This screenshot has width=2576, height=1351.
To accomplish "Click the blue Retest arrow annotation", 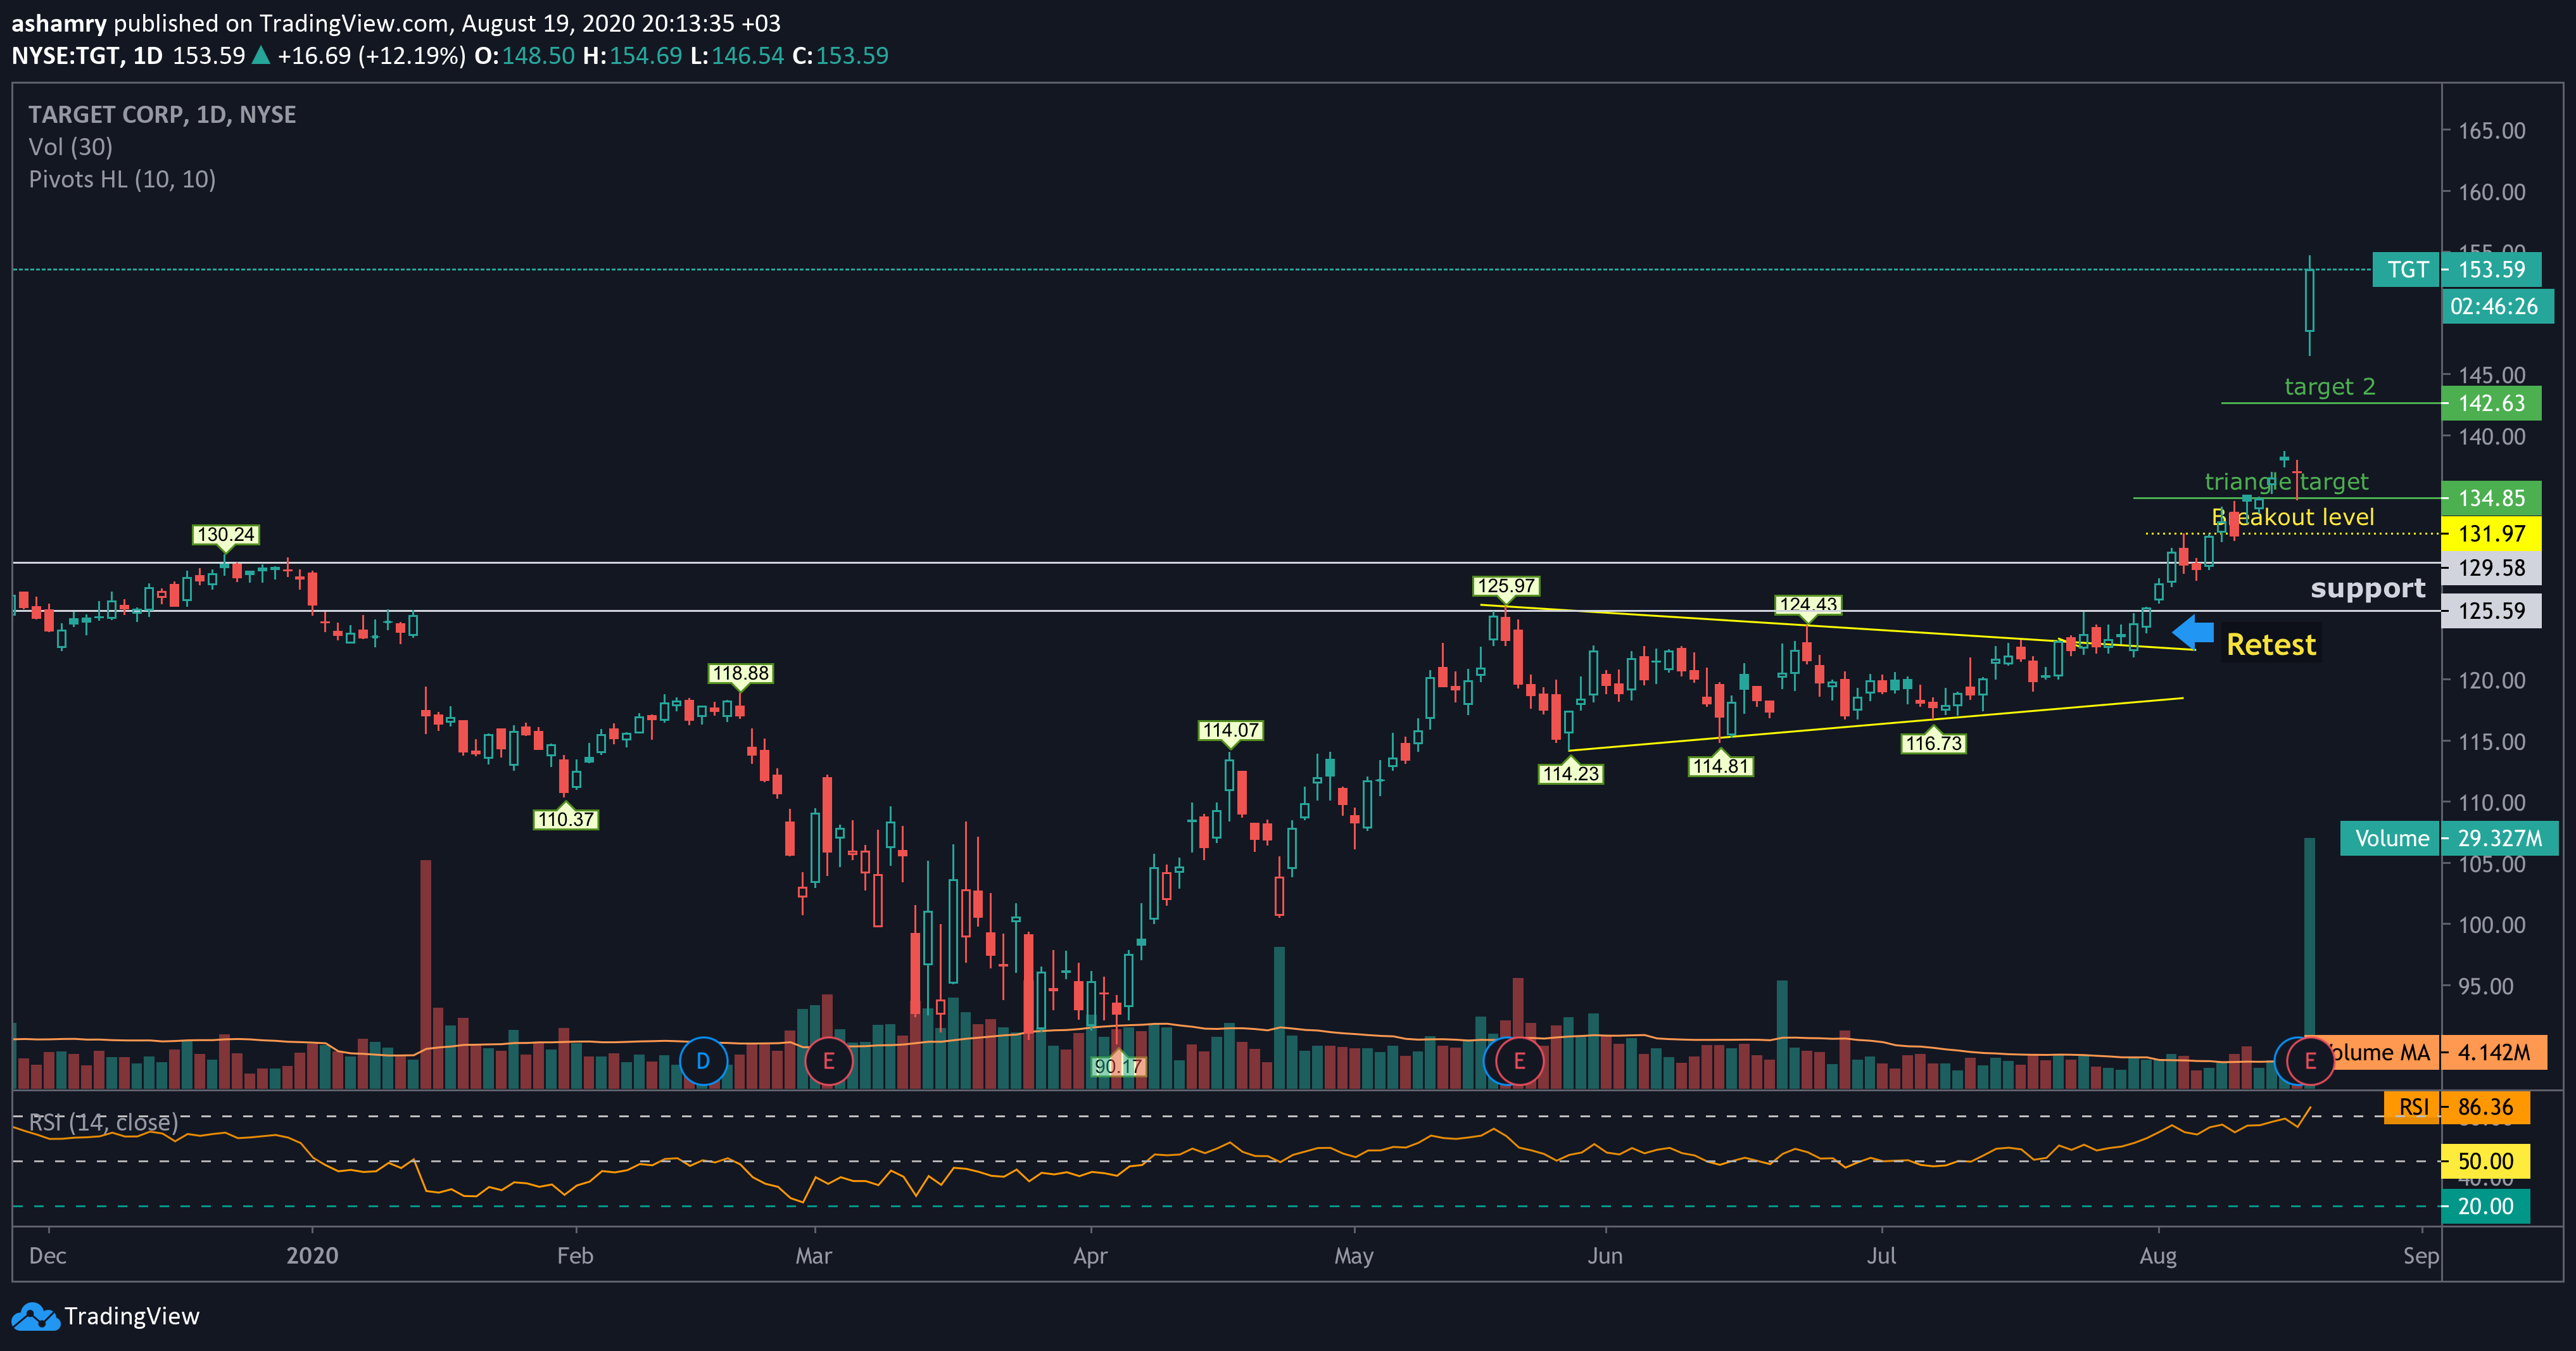I will coord(2193,632).
